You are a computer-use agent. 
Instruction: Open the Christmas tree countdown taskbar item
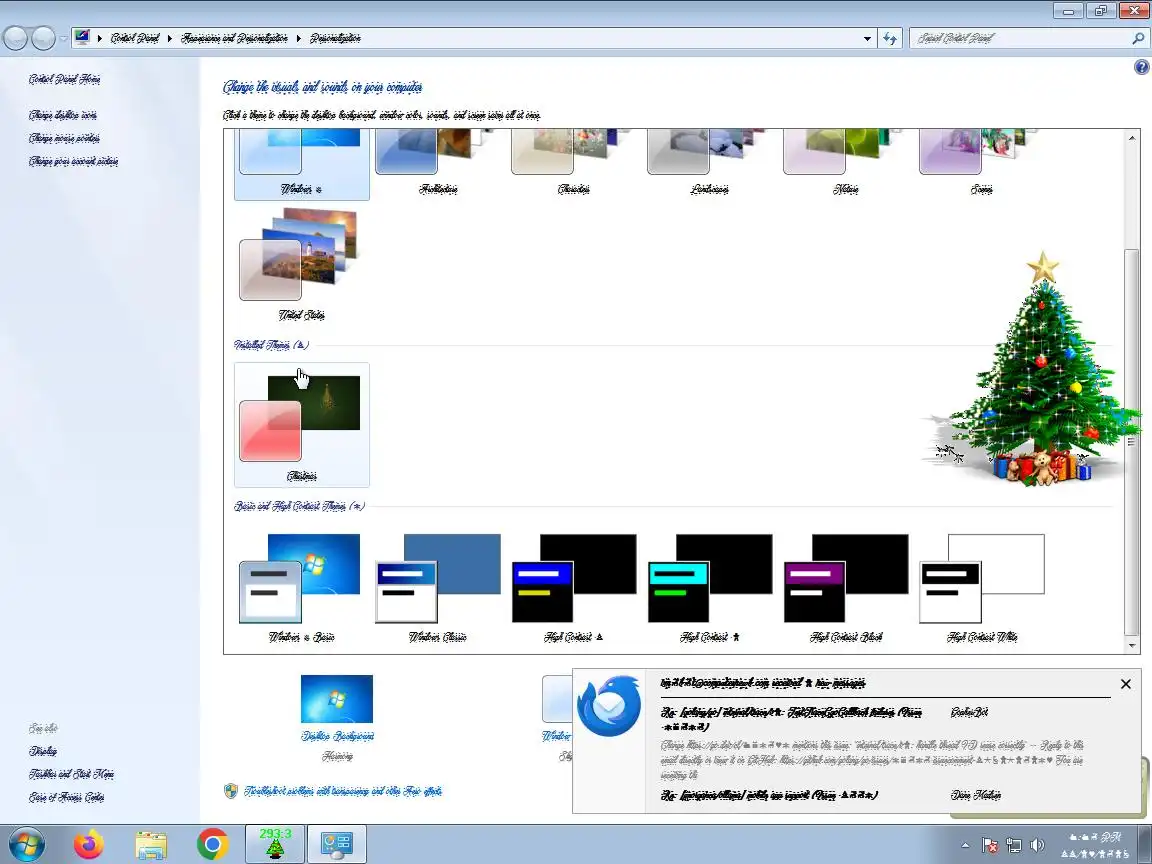pyautogui.click(x=275, y=844)
